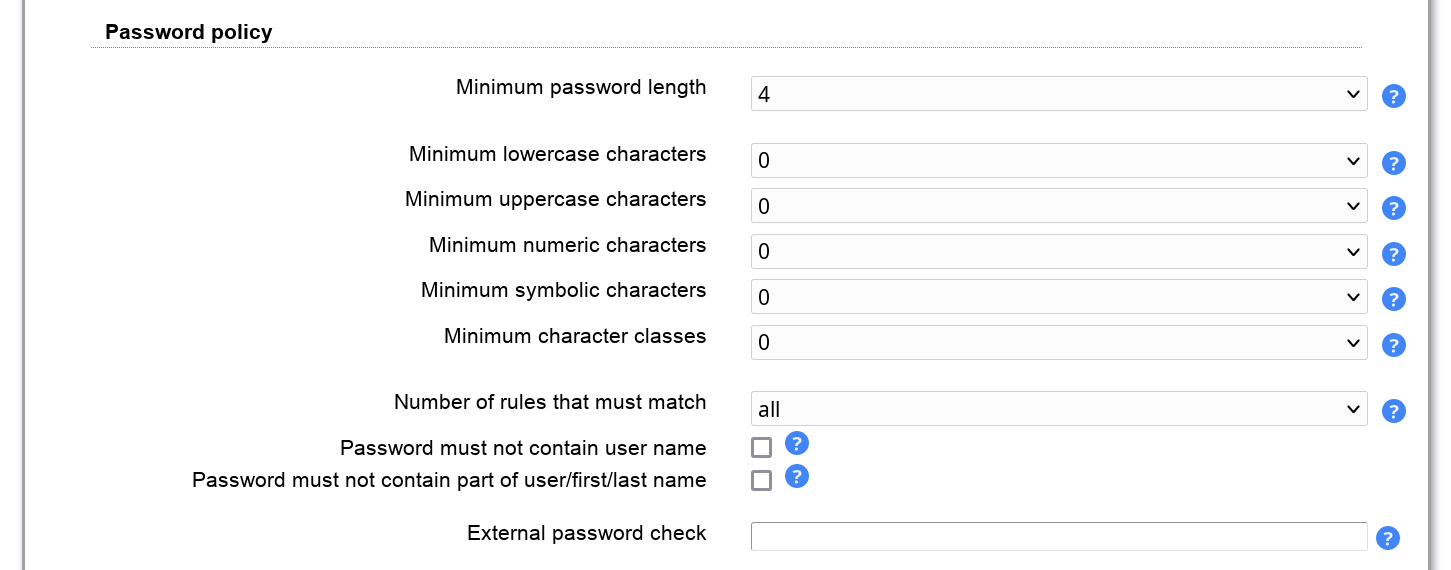Viewport: 1451px width, 570px height.
Task: Open help for Password must not contain user name
Action: pyautogui.click(x=796, y=444)
